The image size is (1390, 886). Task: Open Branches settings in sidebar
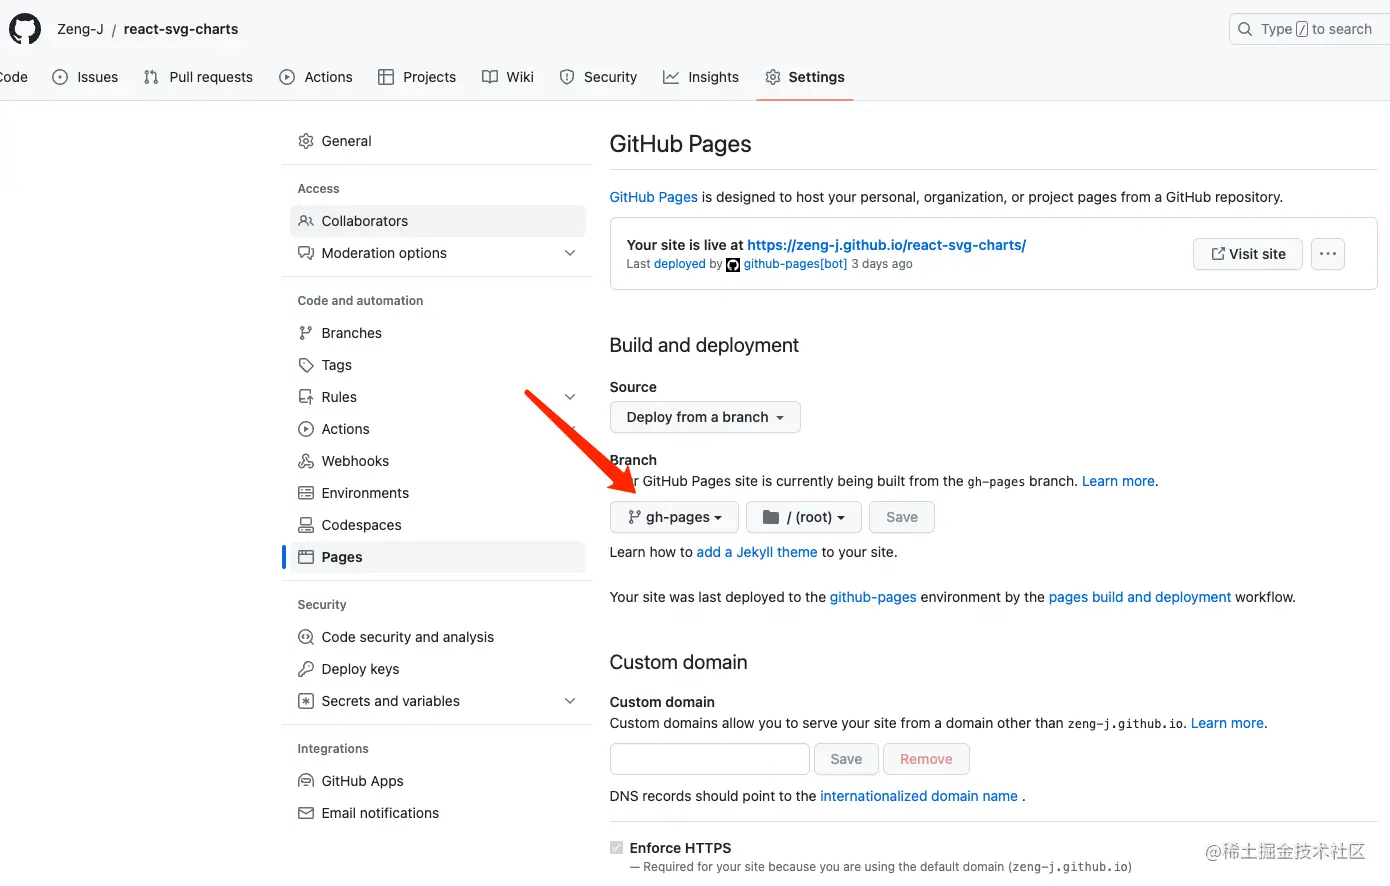pyautogui.click(x=437, y=333)
